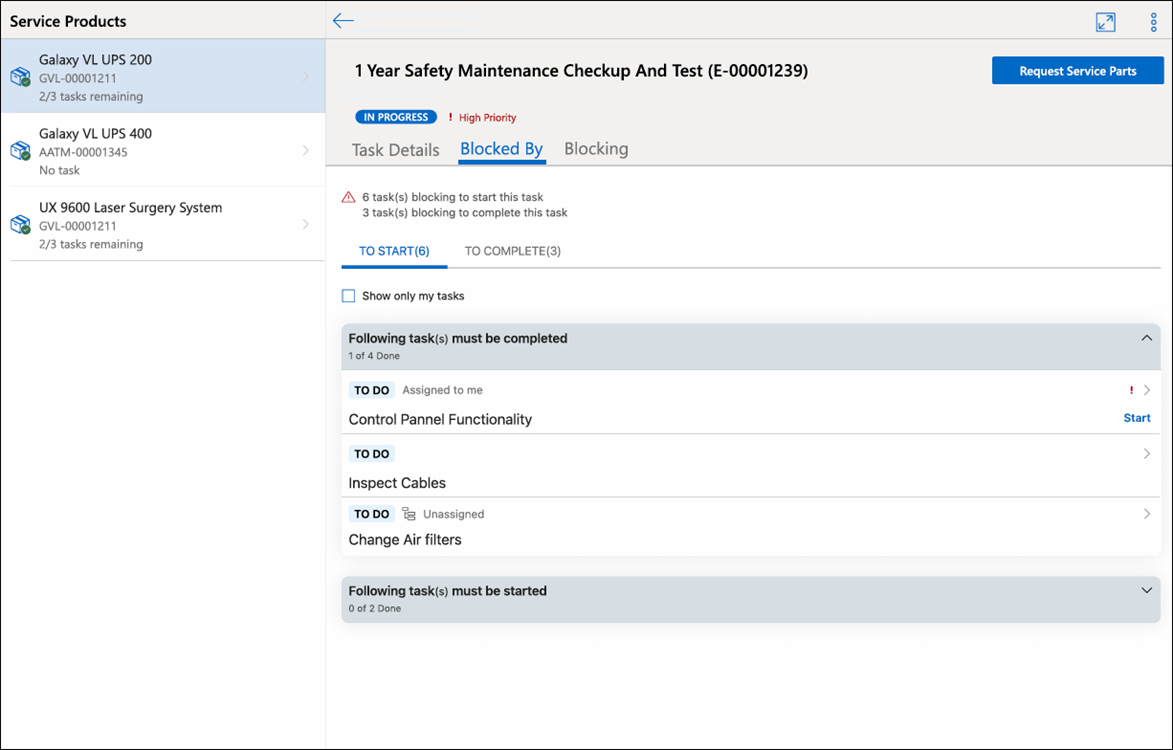The image size is (1173, 750).
Task: Click the Galaxy VL UPS 400 product icon
Action: click(x=21, y=150)
